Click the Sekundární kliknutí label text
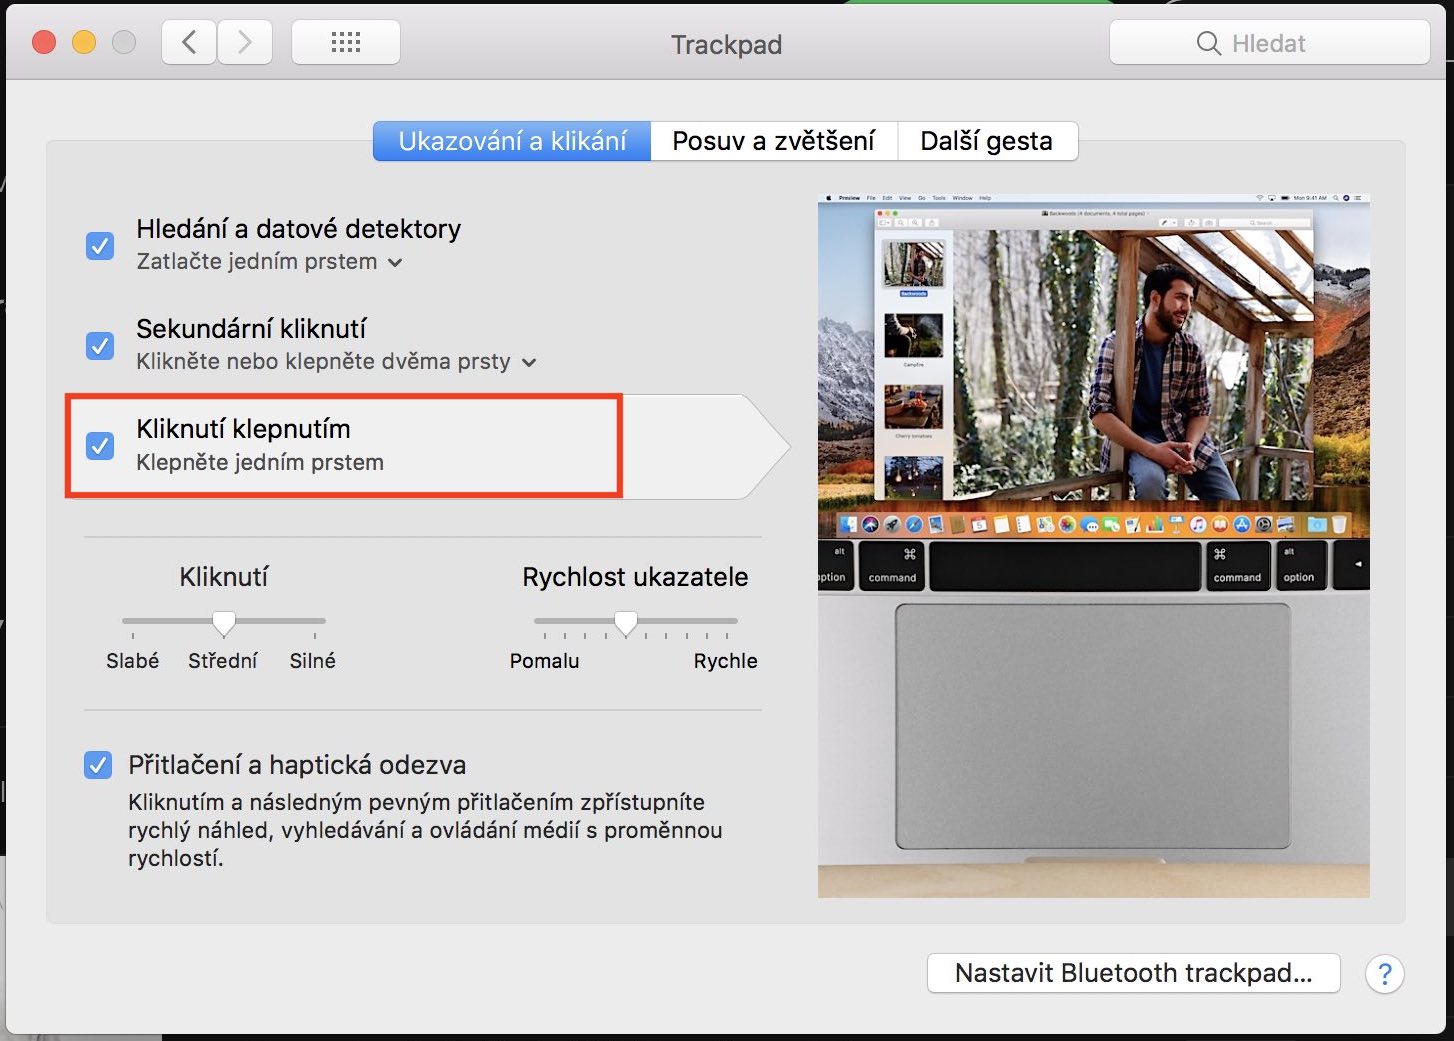Image resolution: width=1454 pixels, height=1041 pixels. tap(251, 329)
